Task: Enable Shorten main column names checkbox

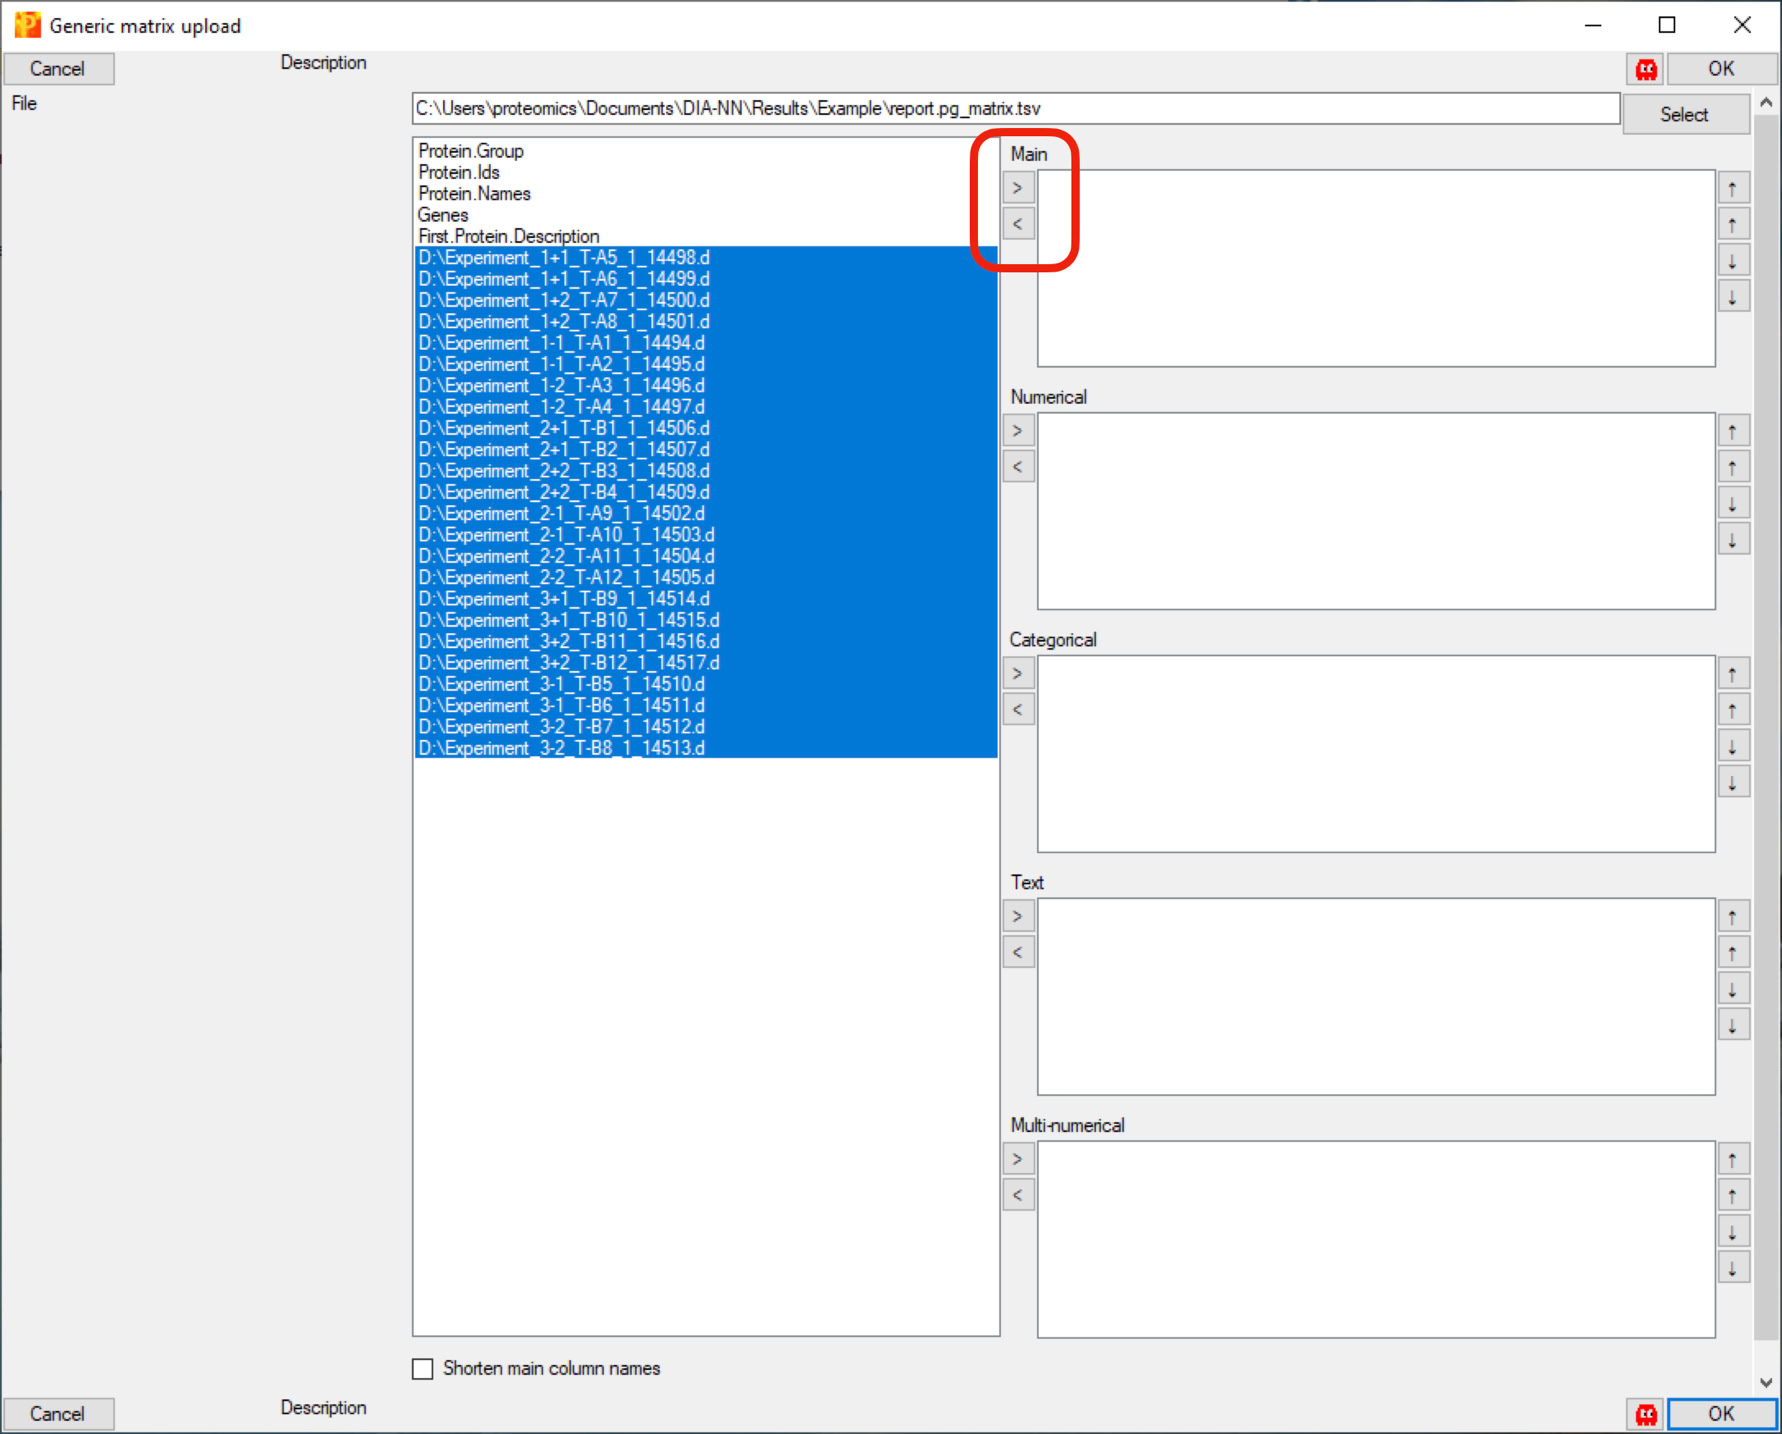Action: 423,1369
